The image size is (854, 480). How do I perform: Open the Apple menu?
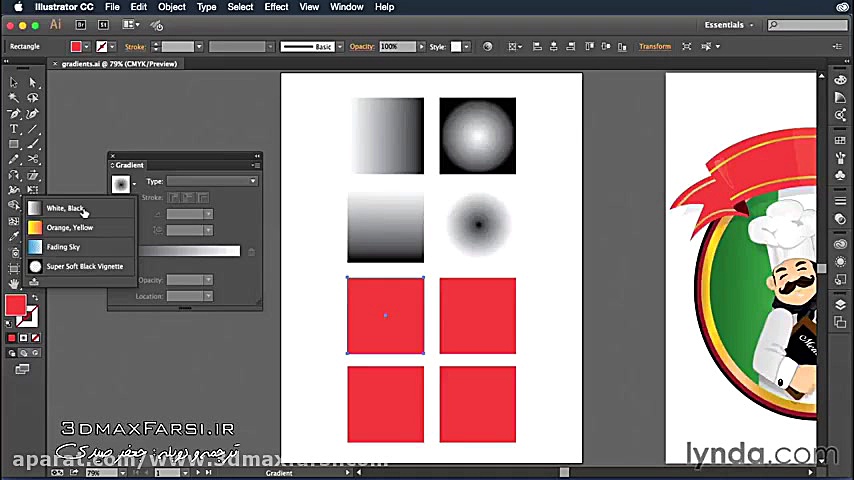click(x=18, y=7)
